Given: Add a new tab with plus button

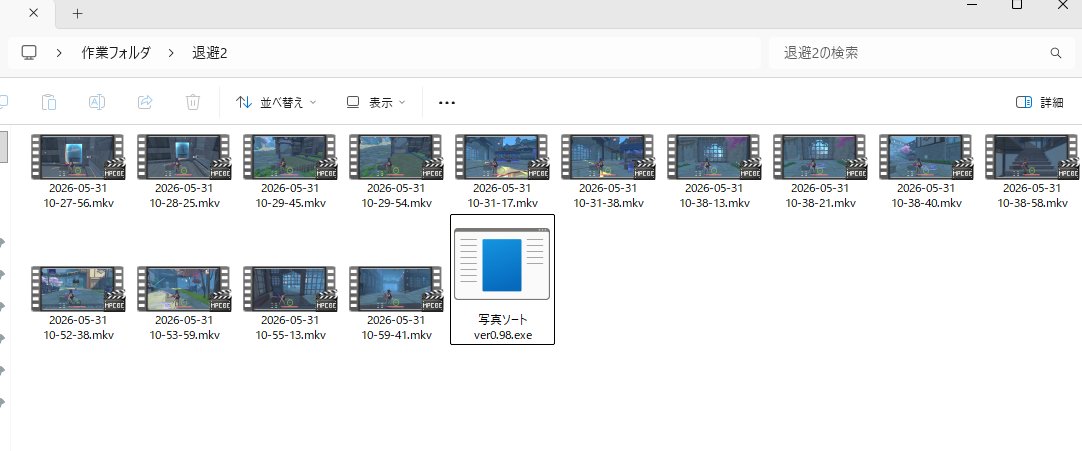Looking at the screenshot, I should click(77, 13).
